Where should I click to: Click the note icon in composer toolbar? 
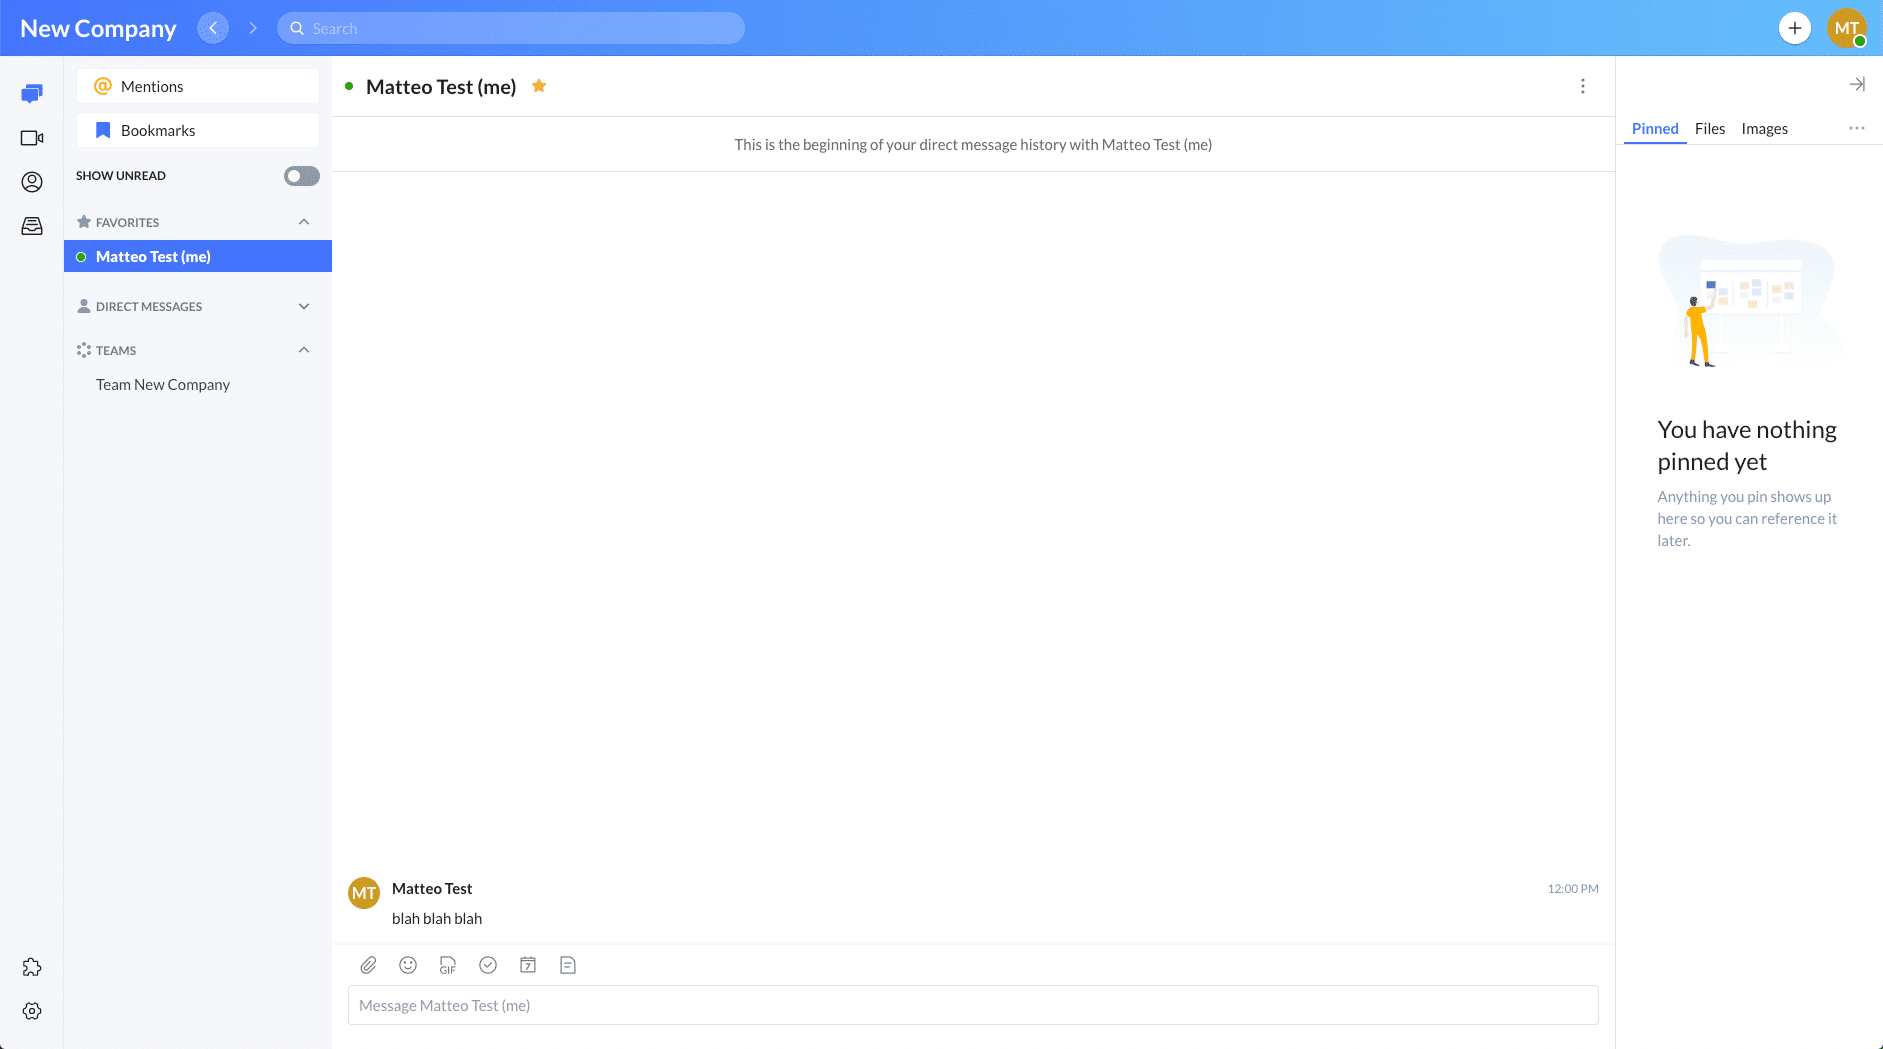(568, 965)
